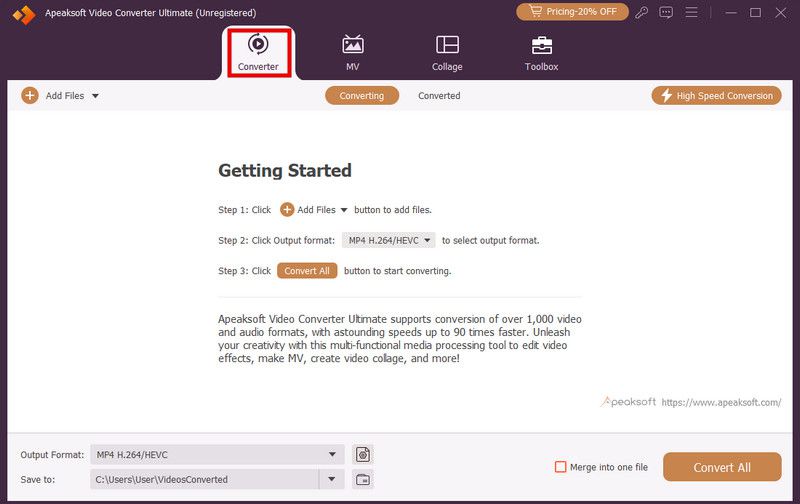800x504 pixels.
Task: Click the Getting Started heading
Action: [285, 170]
